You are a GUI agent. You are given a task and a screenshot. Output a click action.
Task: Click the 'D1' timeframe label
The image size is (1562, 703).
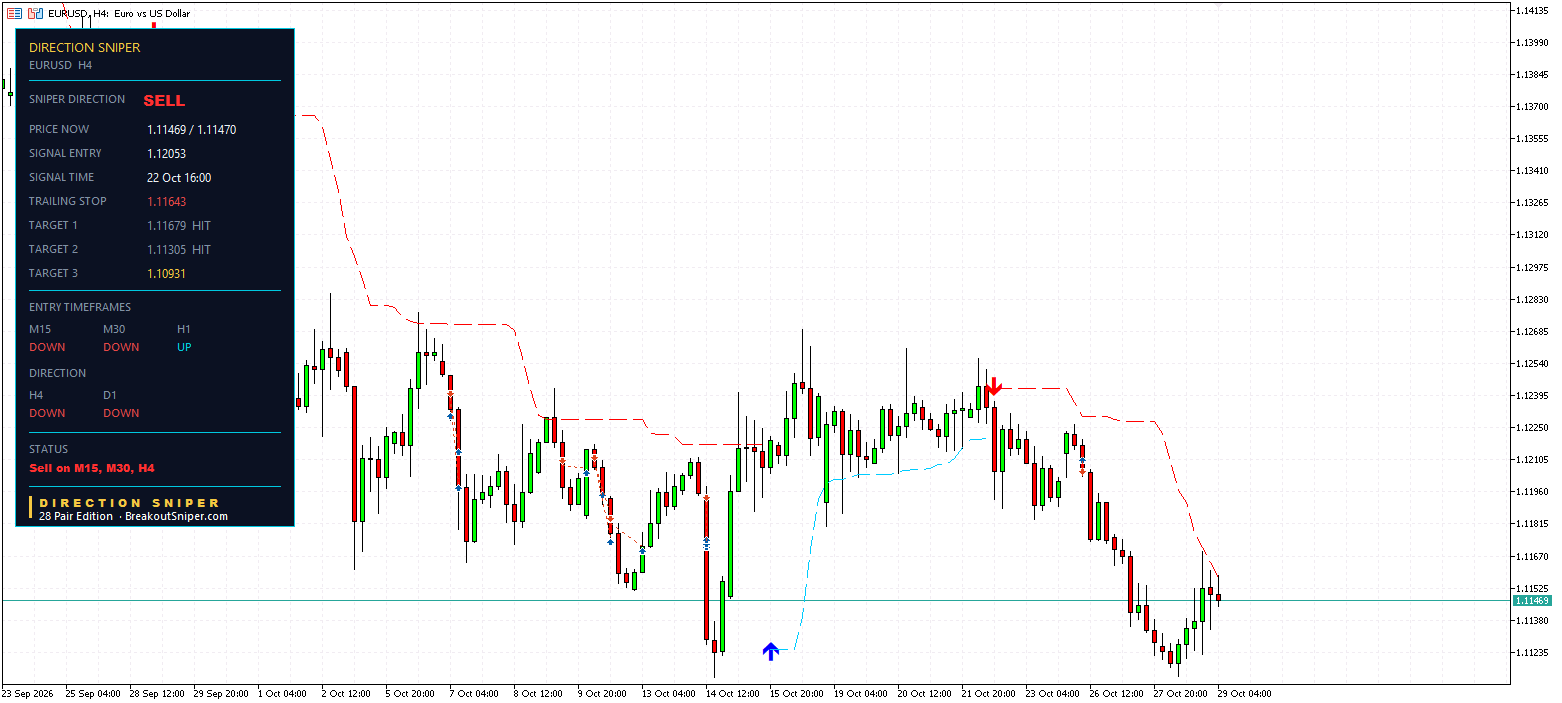[x=110, y=395]
